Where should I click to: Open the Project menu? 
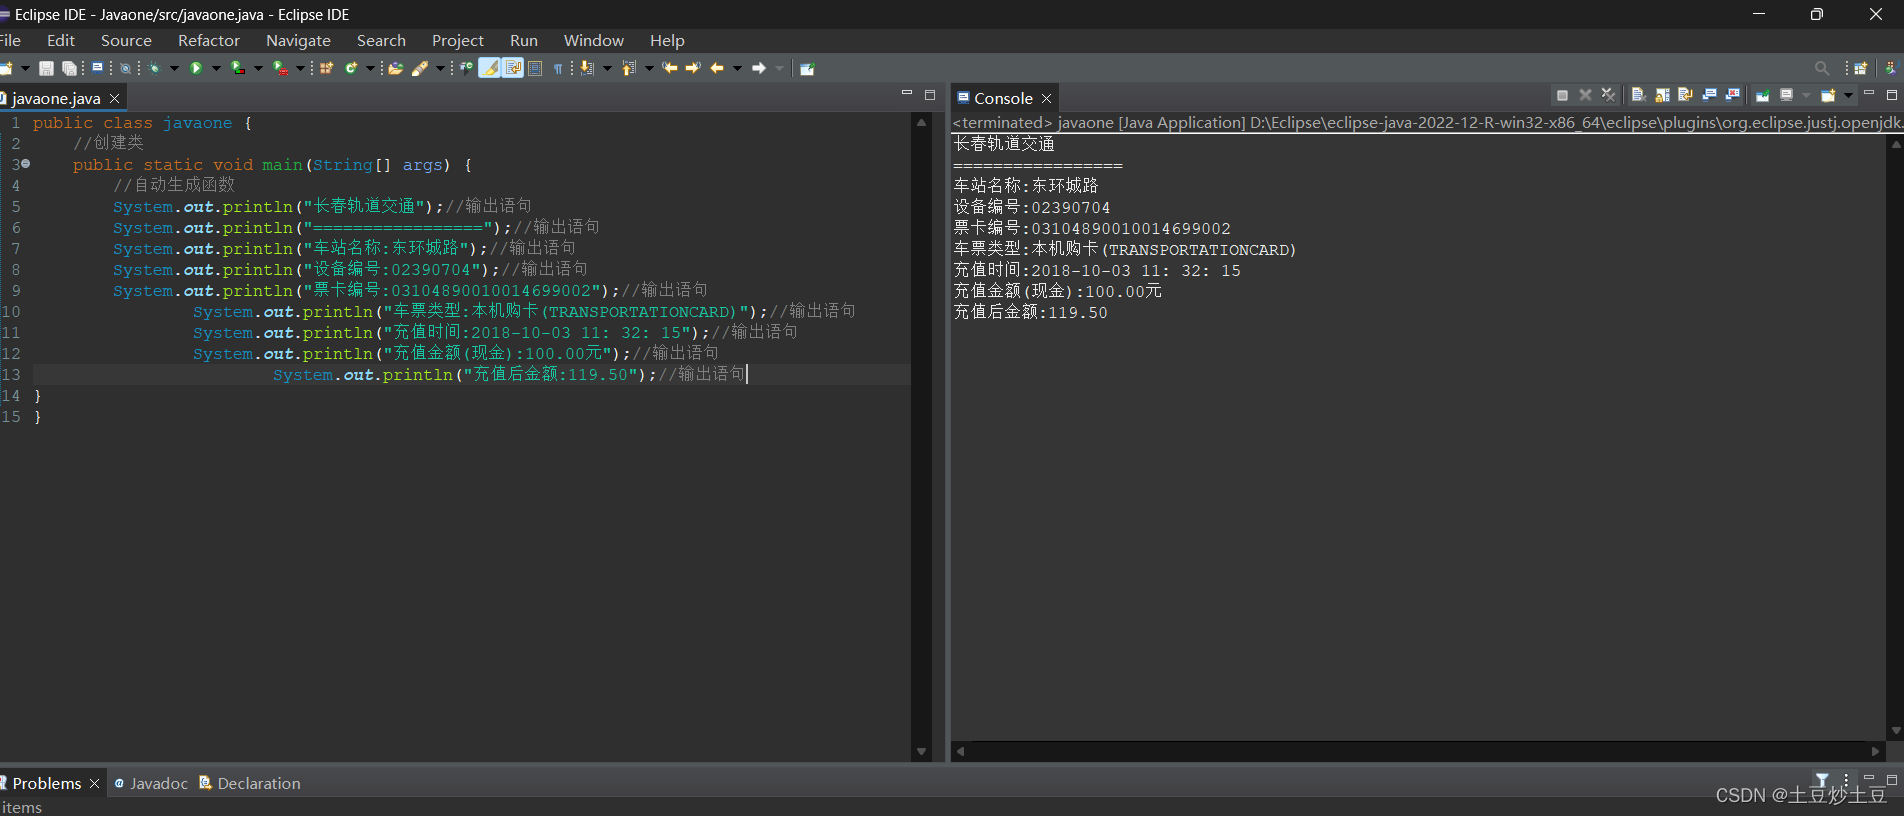(458, 40)
